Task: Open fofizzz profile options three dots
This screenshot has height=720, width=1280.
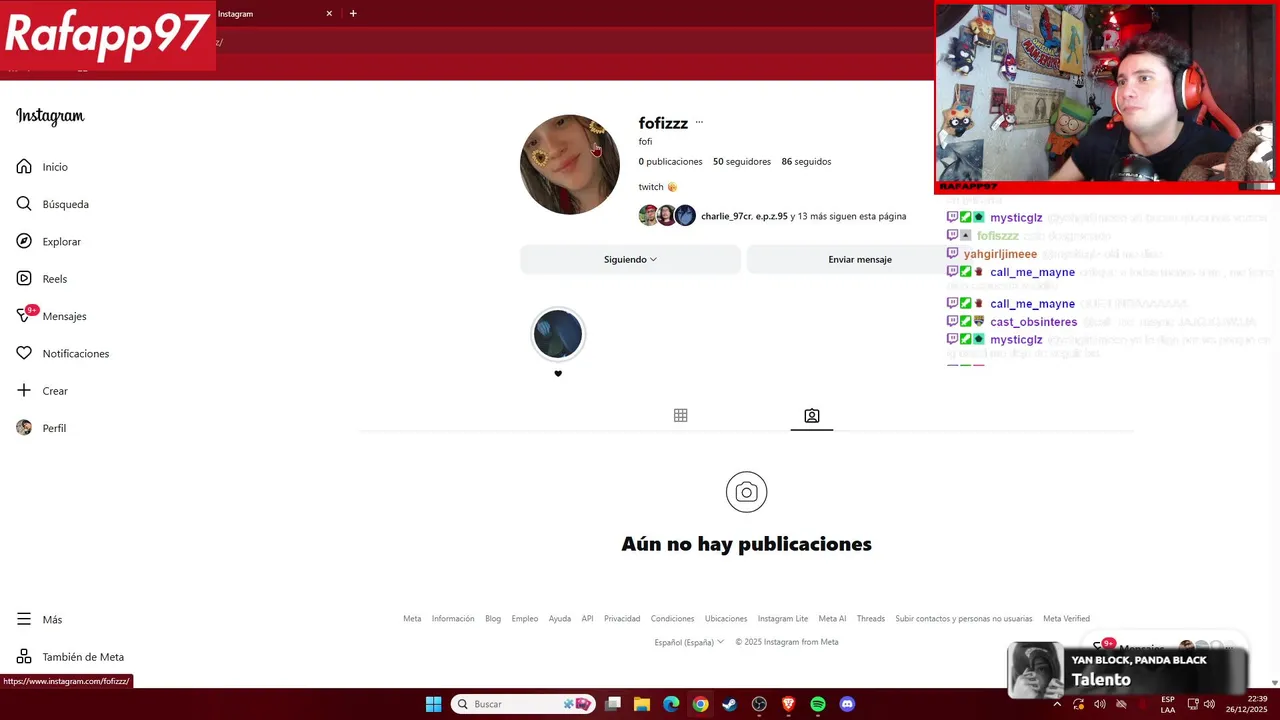Action: coord(699,123)
